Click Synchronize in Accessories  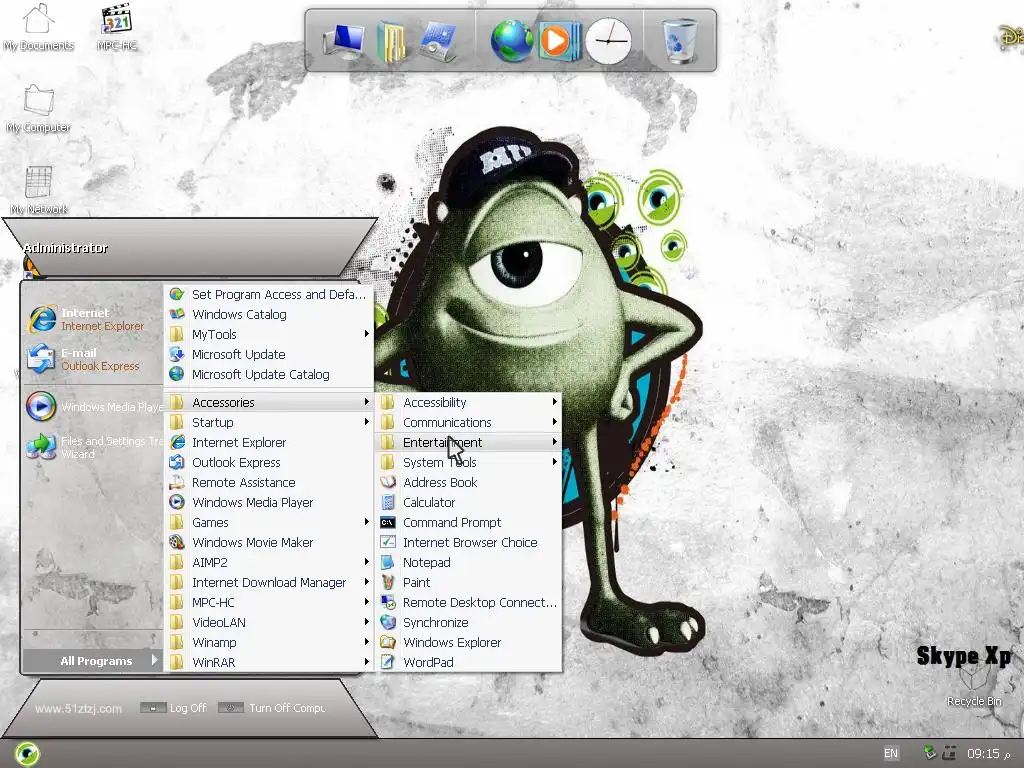tap(469, 622)
